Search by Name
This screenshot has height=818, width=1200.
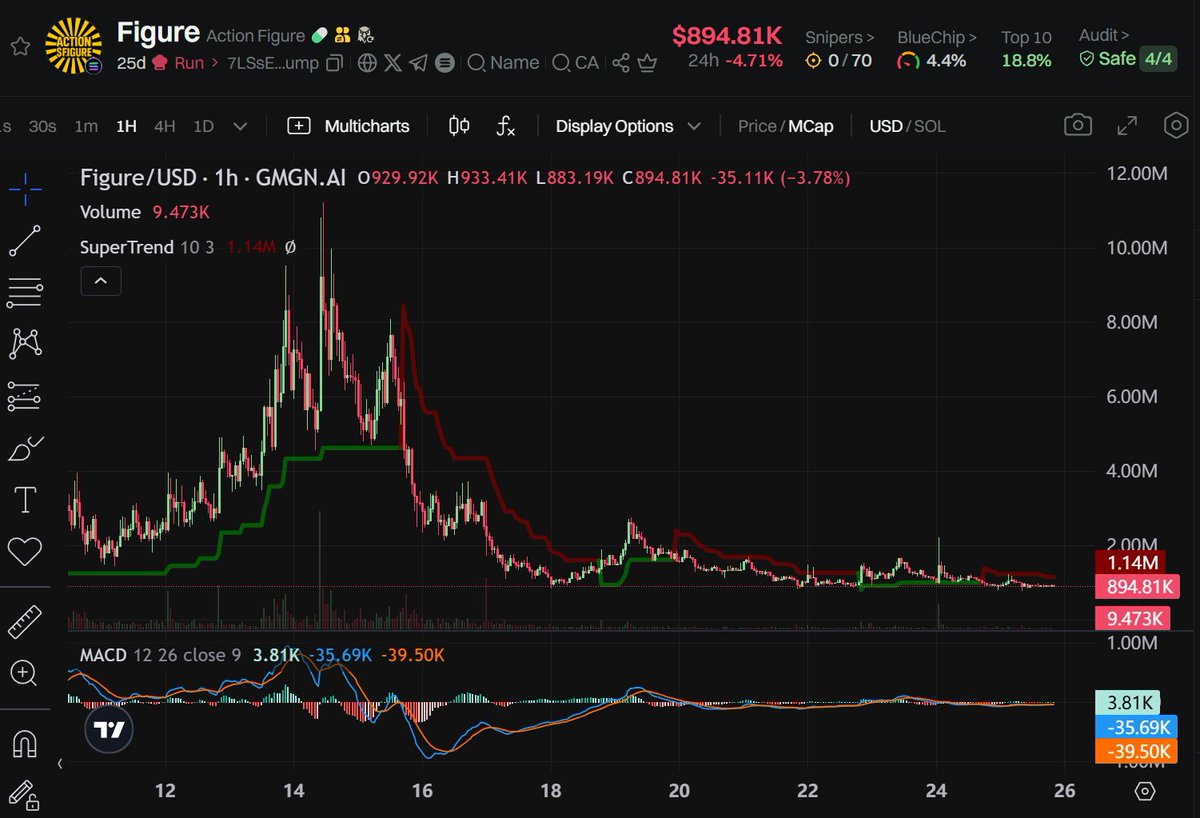[503, 63]
